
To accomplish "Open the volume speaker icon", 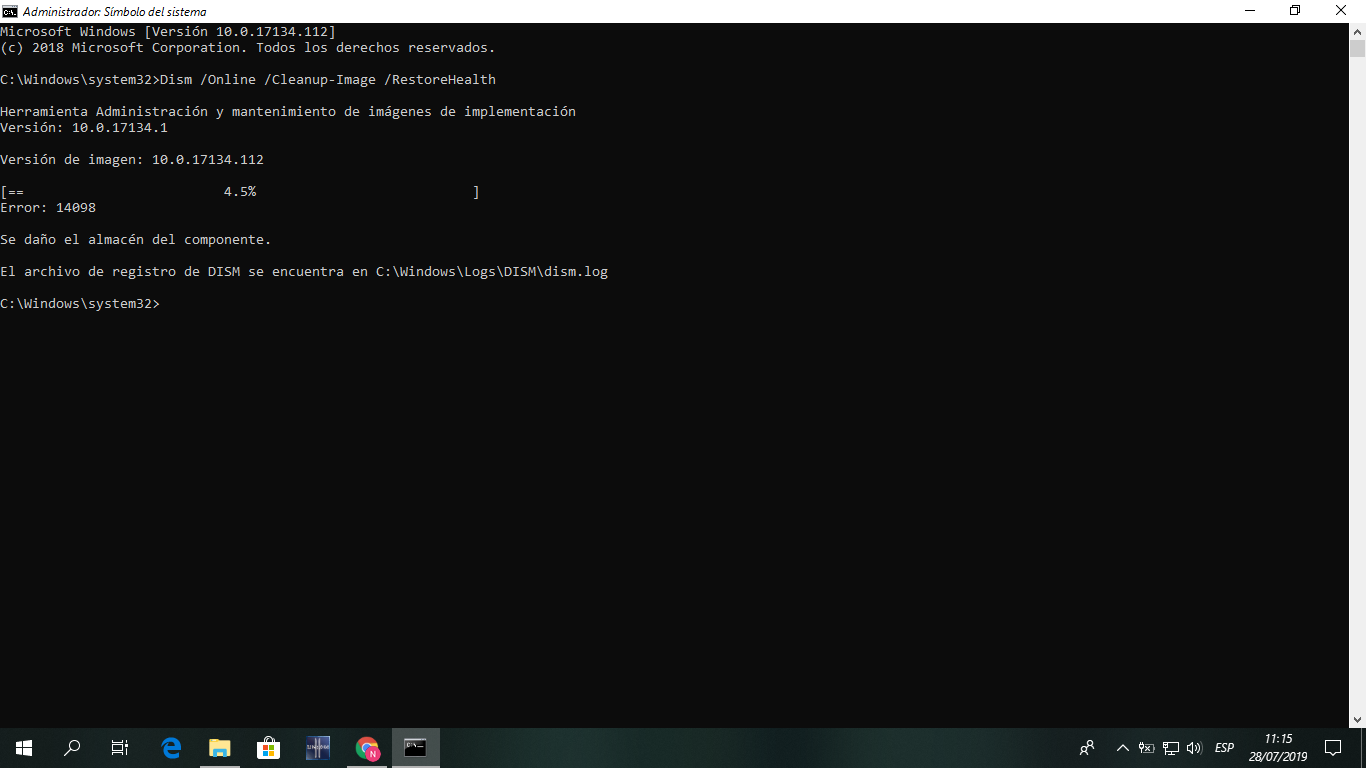I will coord(1194,748).
